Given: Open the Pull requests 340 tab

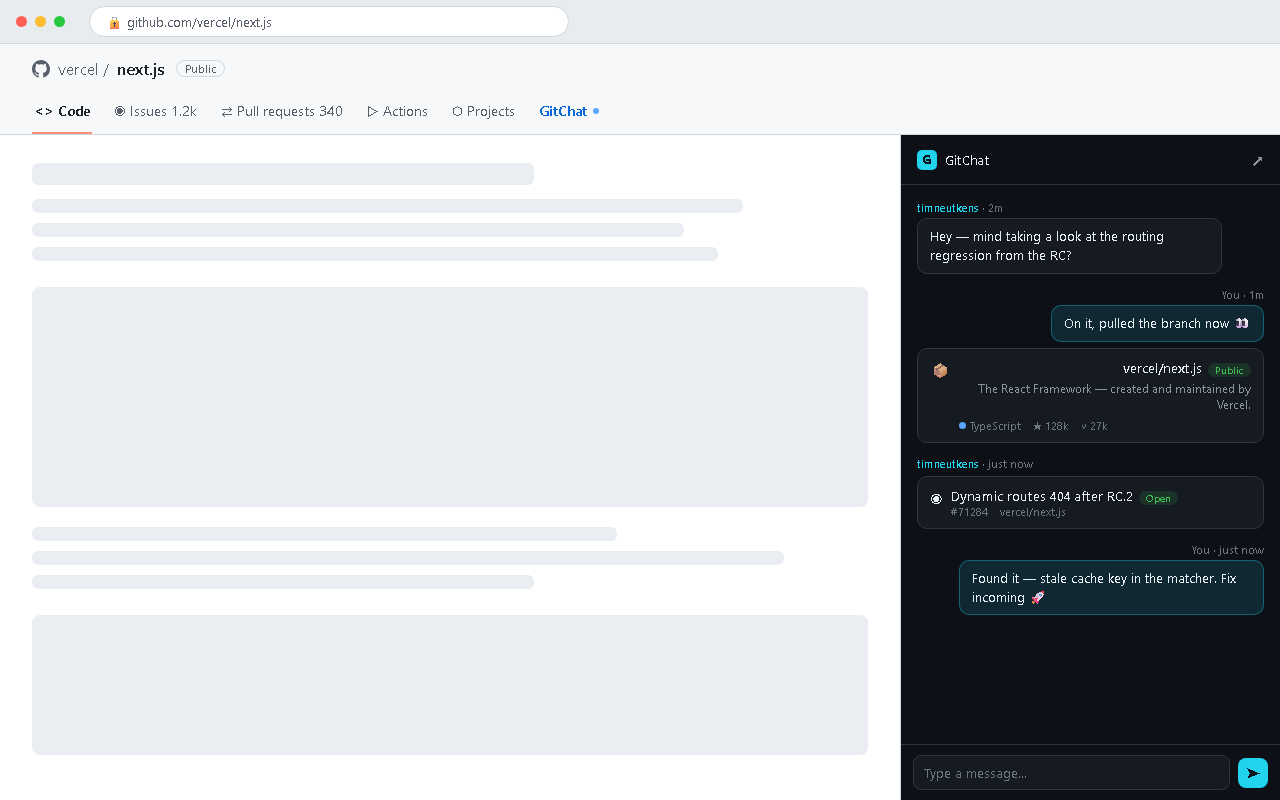Looking at the screenshot, I should pos(282,111).
